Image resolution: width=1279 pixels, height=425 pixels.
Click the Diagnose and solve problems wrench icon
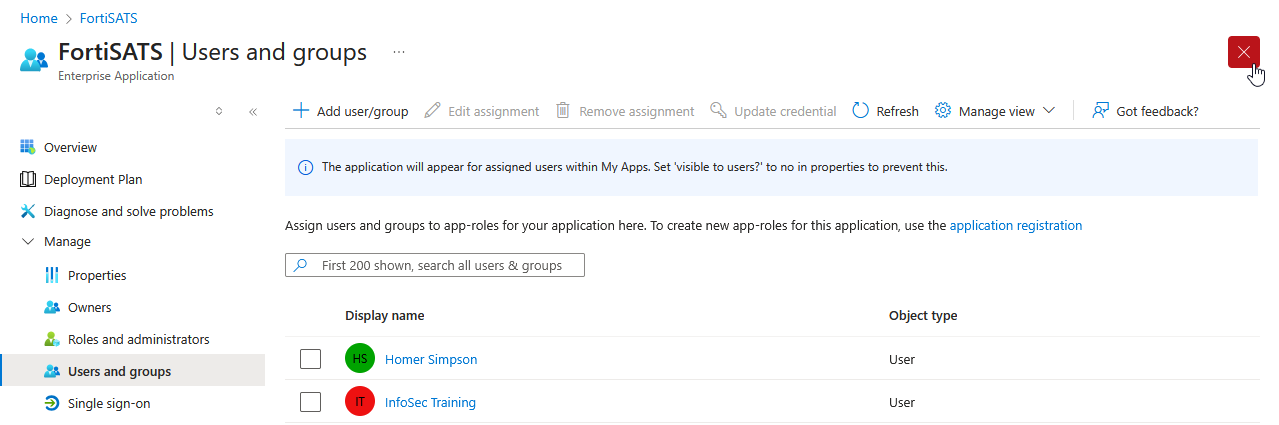[x=28, y=211]
